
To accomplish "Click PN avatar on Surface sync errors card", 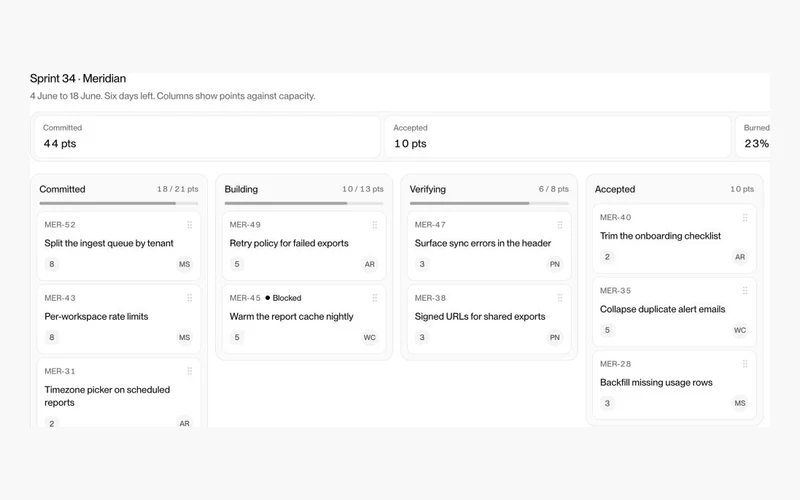I will point(555,264).
